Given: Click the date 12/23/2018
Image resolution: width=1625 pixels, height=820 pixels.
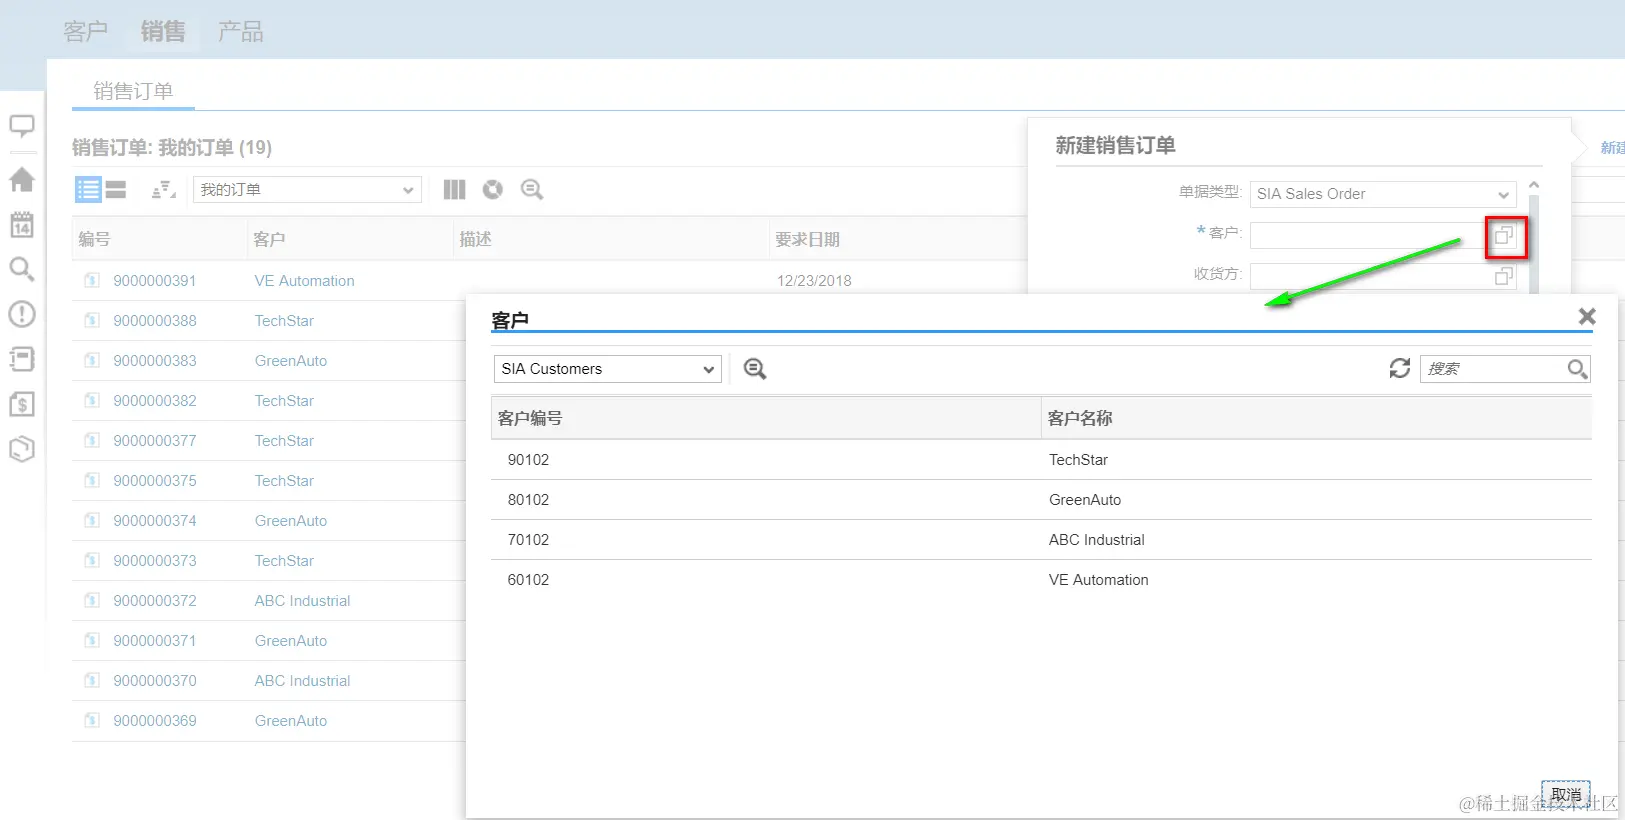Looking at the screenshot, I should [814, 281].
